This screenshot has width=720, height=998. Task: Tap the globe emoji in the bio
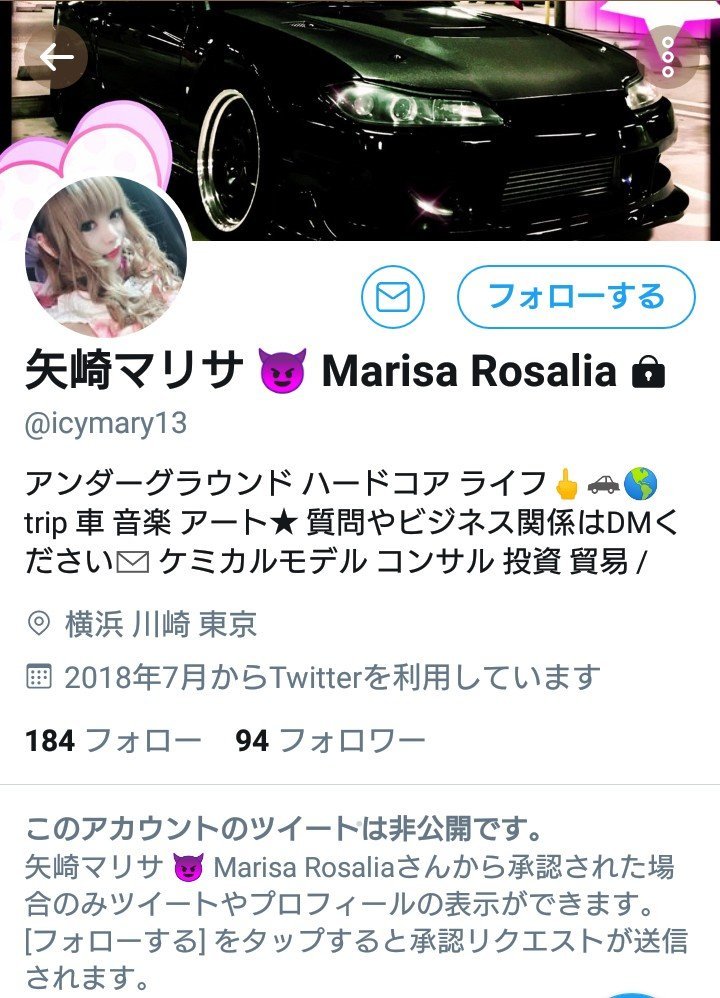pyautogui.click(x=640, y=484)
